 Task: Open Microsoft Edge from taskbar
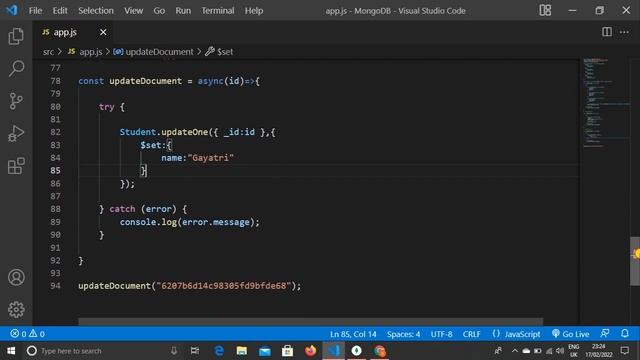[219, 351]
